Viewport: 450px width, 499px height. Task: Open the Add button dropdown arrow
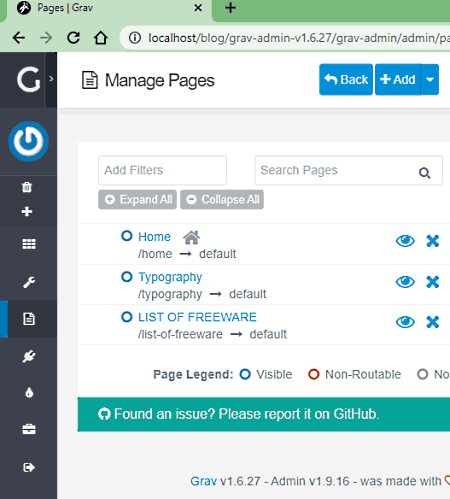click(x=430, y=79)
